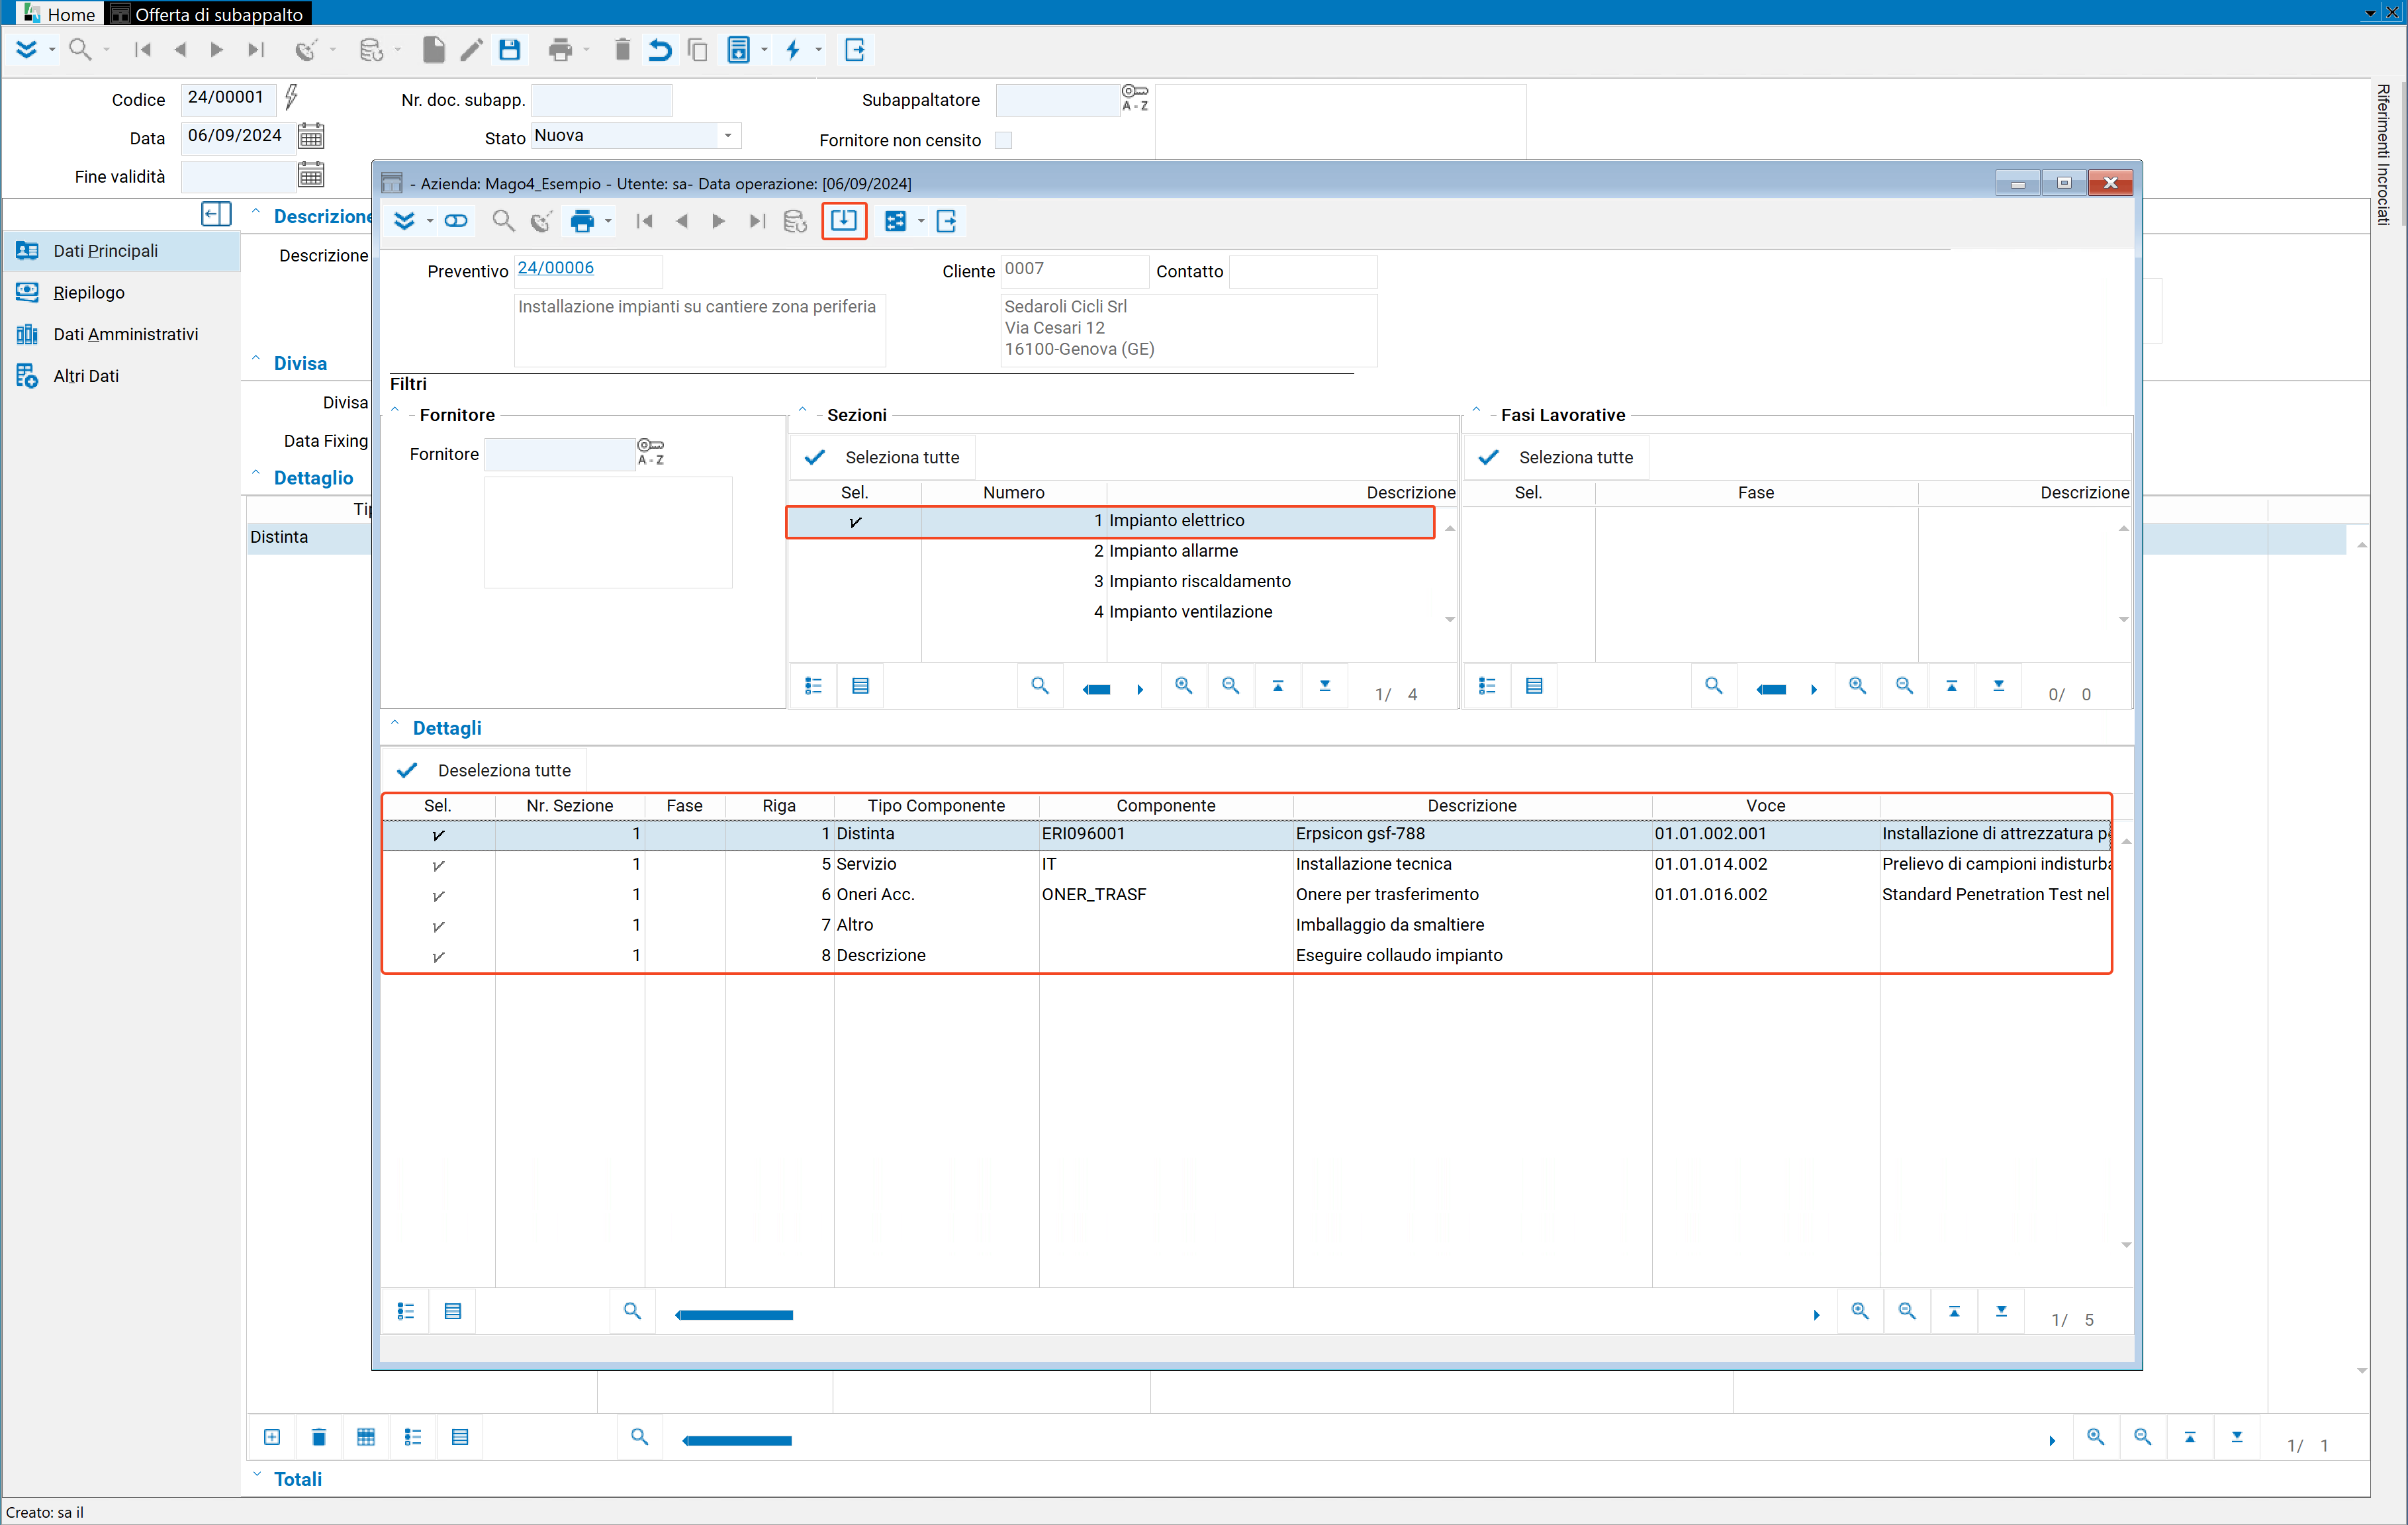
Task: Click the Nr. doc. subapp. input field
Action: 601,100
